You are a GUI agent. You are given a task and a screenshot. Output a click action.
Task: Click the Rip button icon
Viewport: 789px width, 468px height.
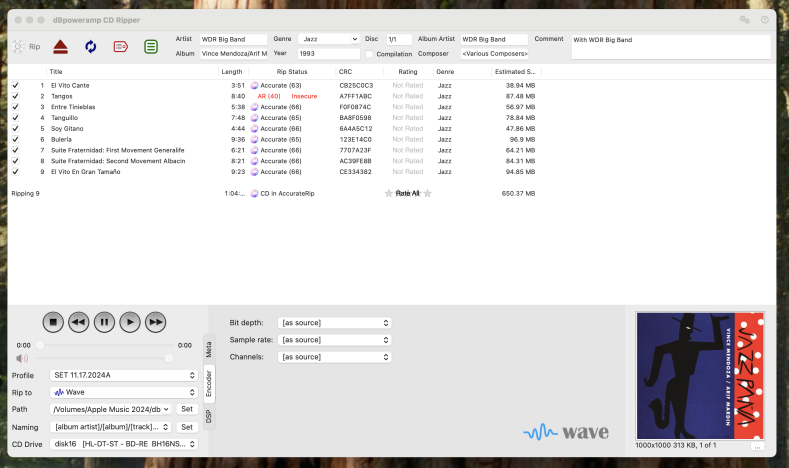click(19, 47)
